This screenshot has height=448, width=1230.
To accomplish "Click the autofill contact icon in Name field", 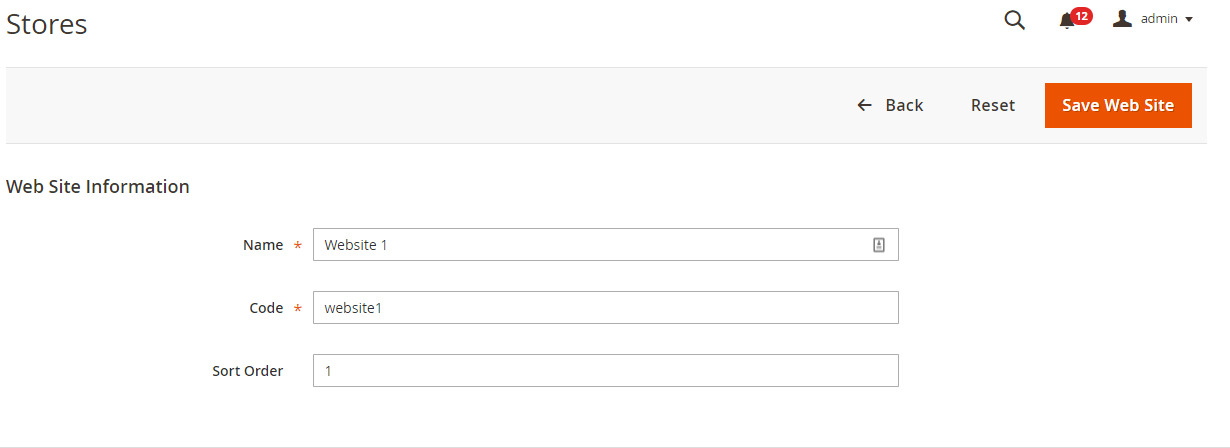I will (x=879, y=245).
